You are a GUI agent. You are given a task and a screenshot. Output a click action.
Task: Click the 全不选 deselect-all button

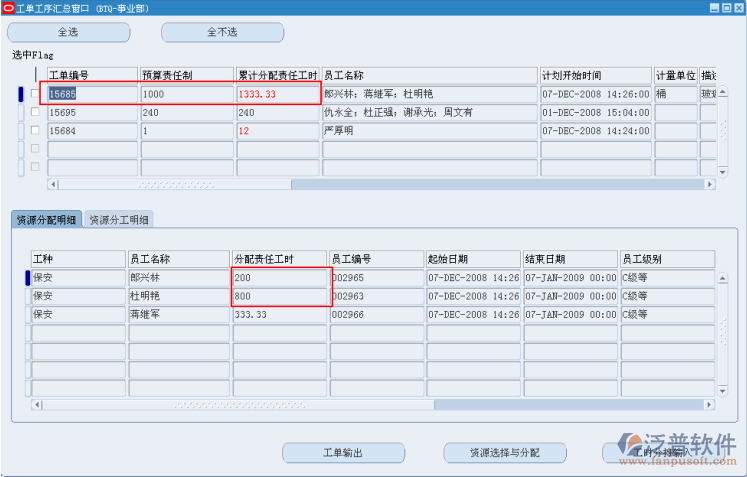coord(222,32)
